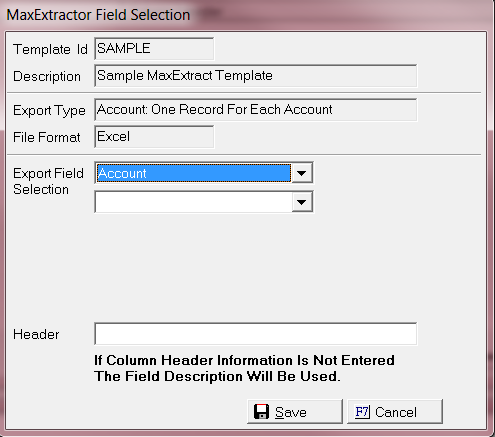
Task: Click the File Format label
Action: [47, 137]
